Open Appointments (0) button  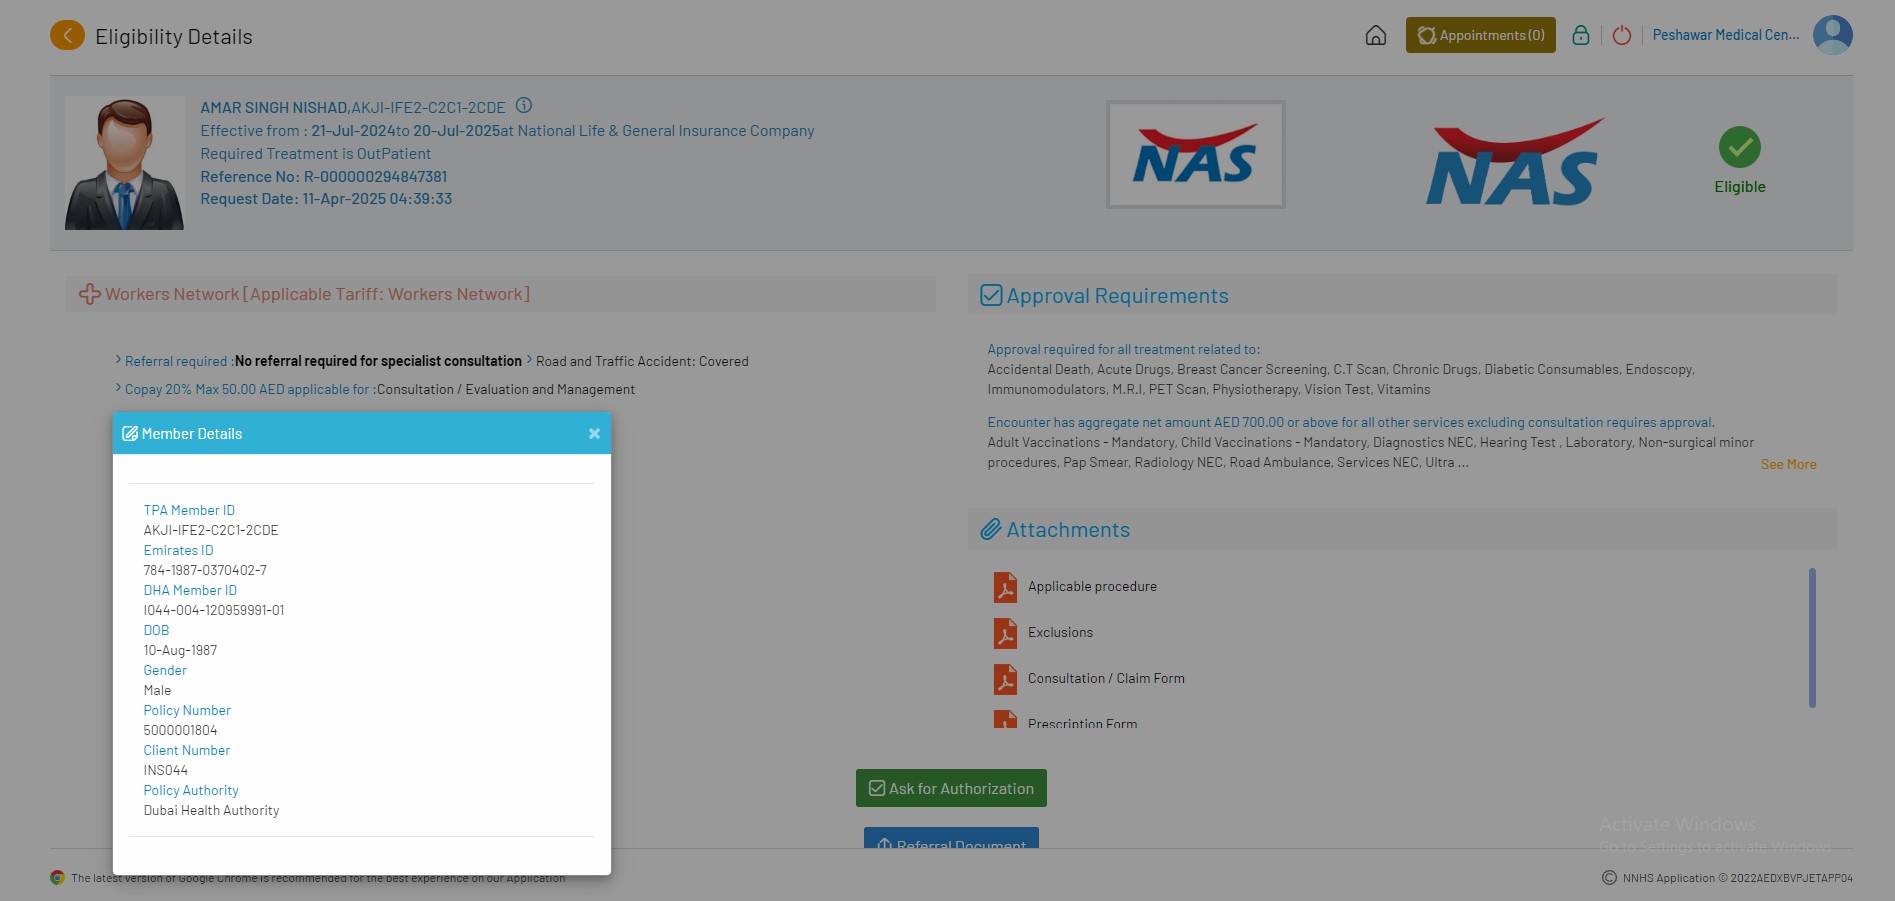coord(1481,35)
